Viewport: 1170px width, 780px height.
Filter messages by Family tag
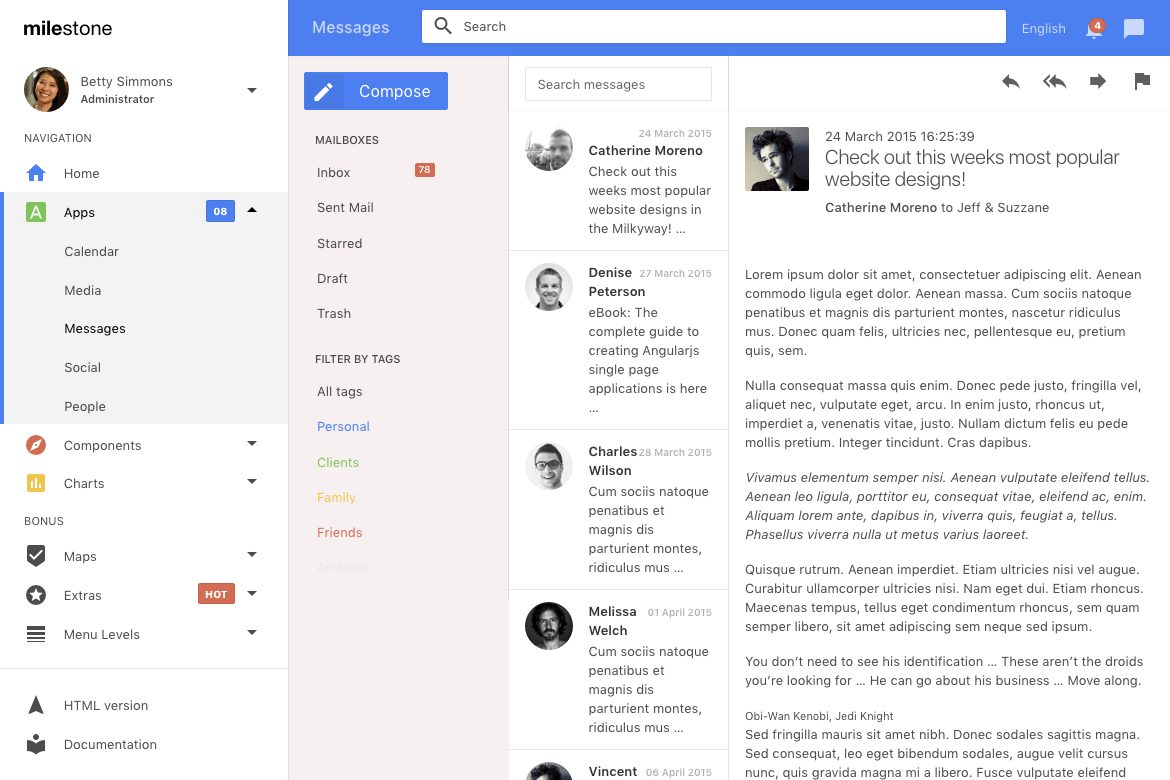[337, 497]
